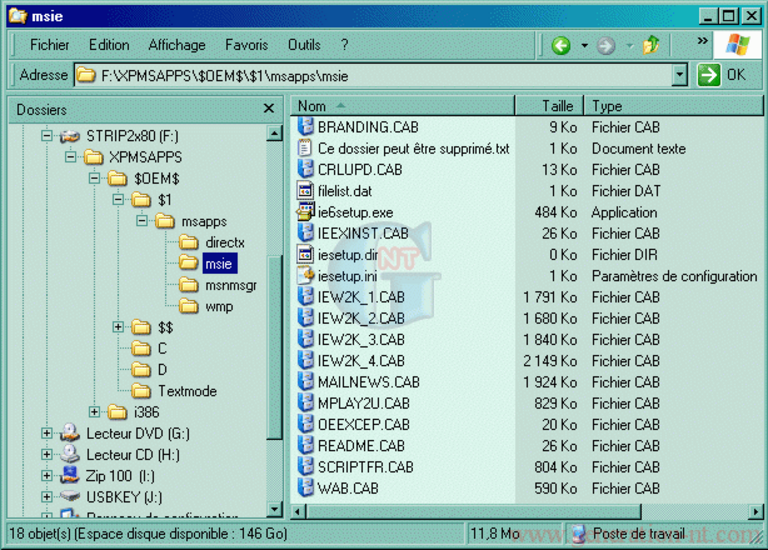Expand the i386 folder node
This screenshot has height=550, width=768.
[x=94, y=412]
